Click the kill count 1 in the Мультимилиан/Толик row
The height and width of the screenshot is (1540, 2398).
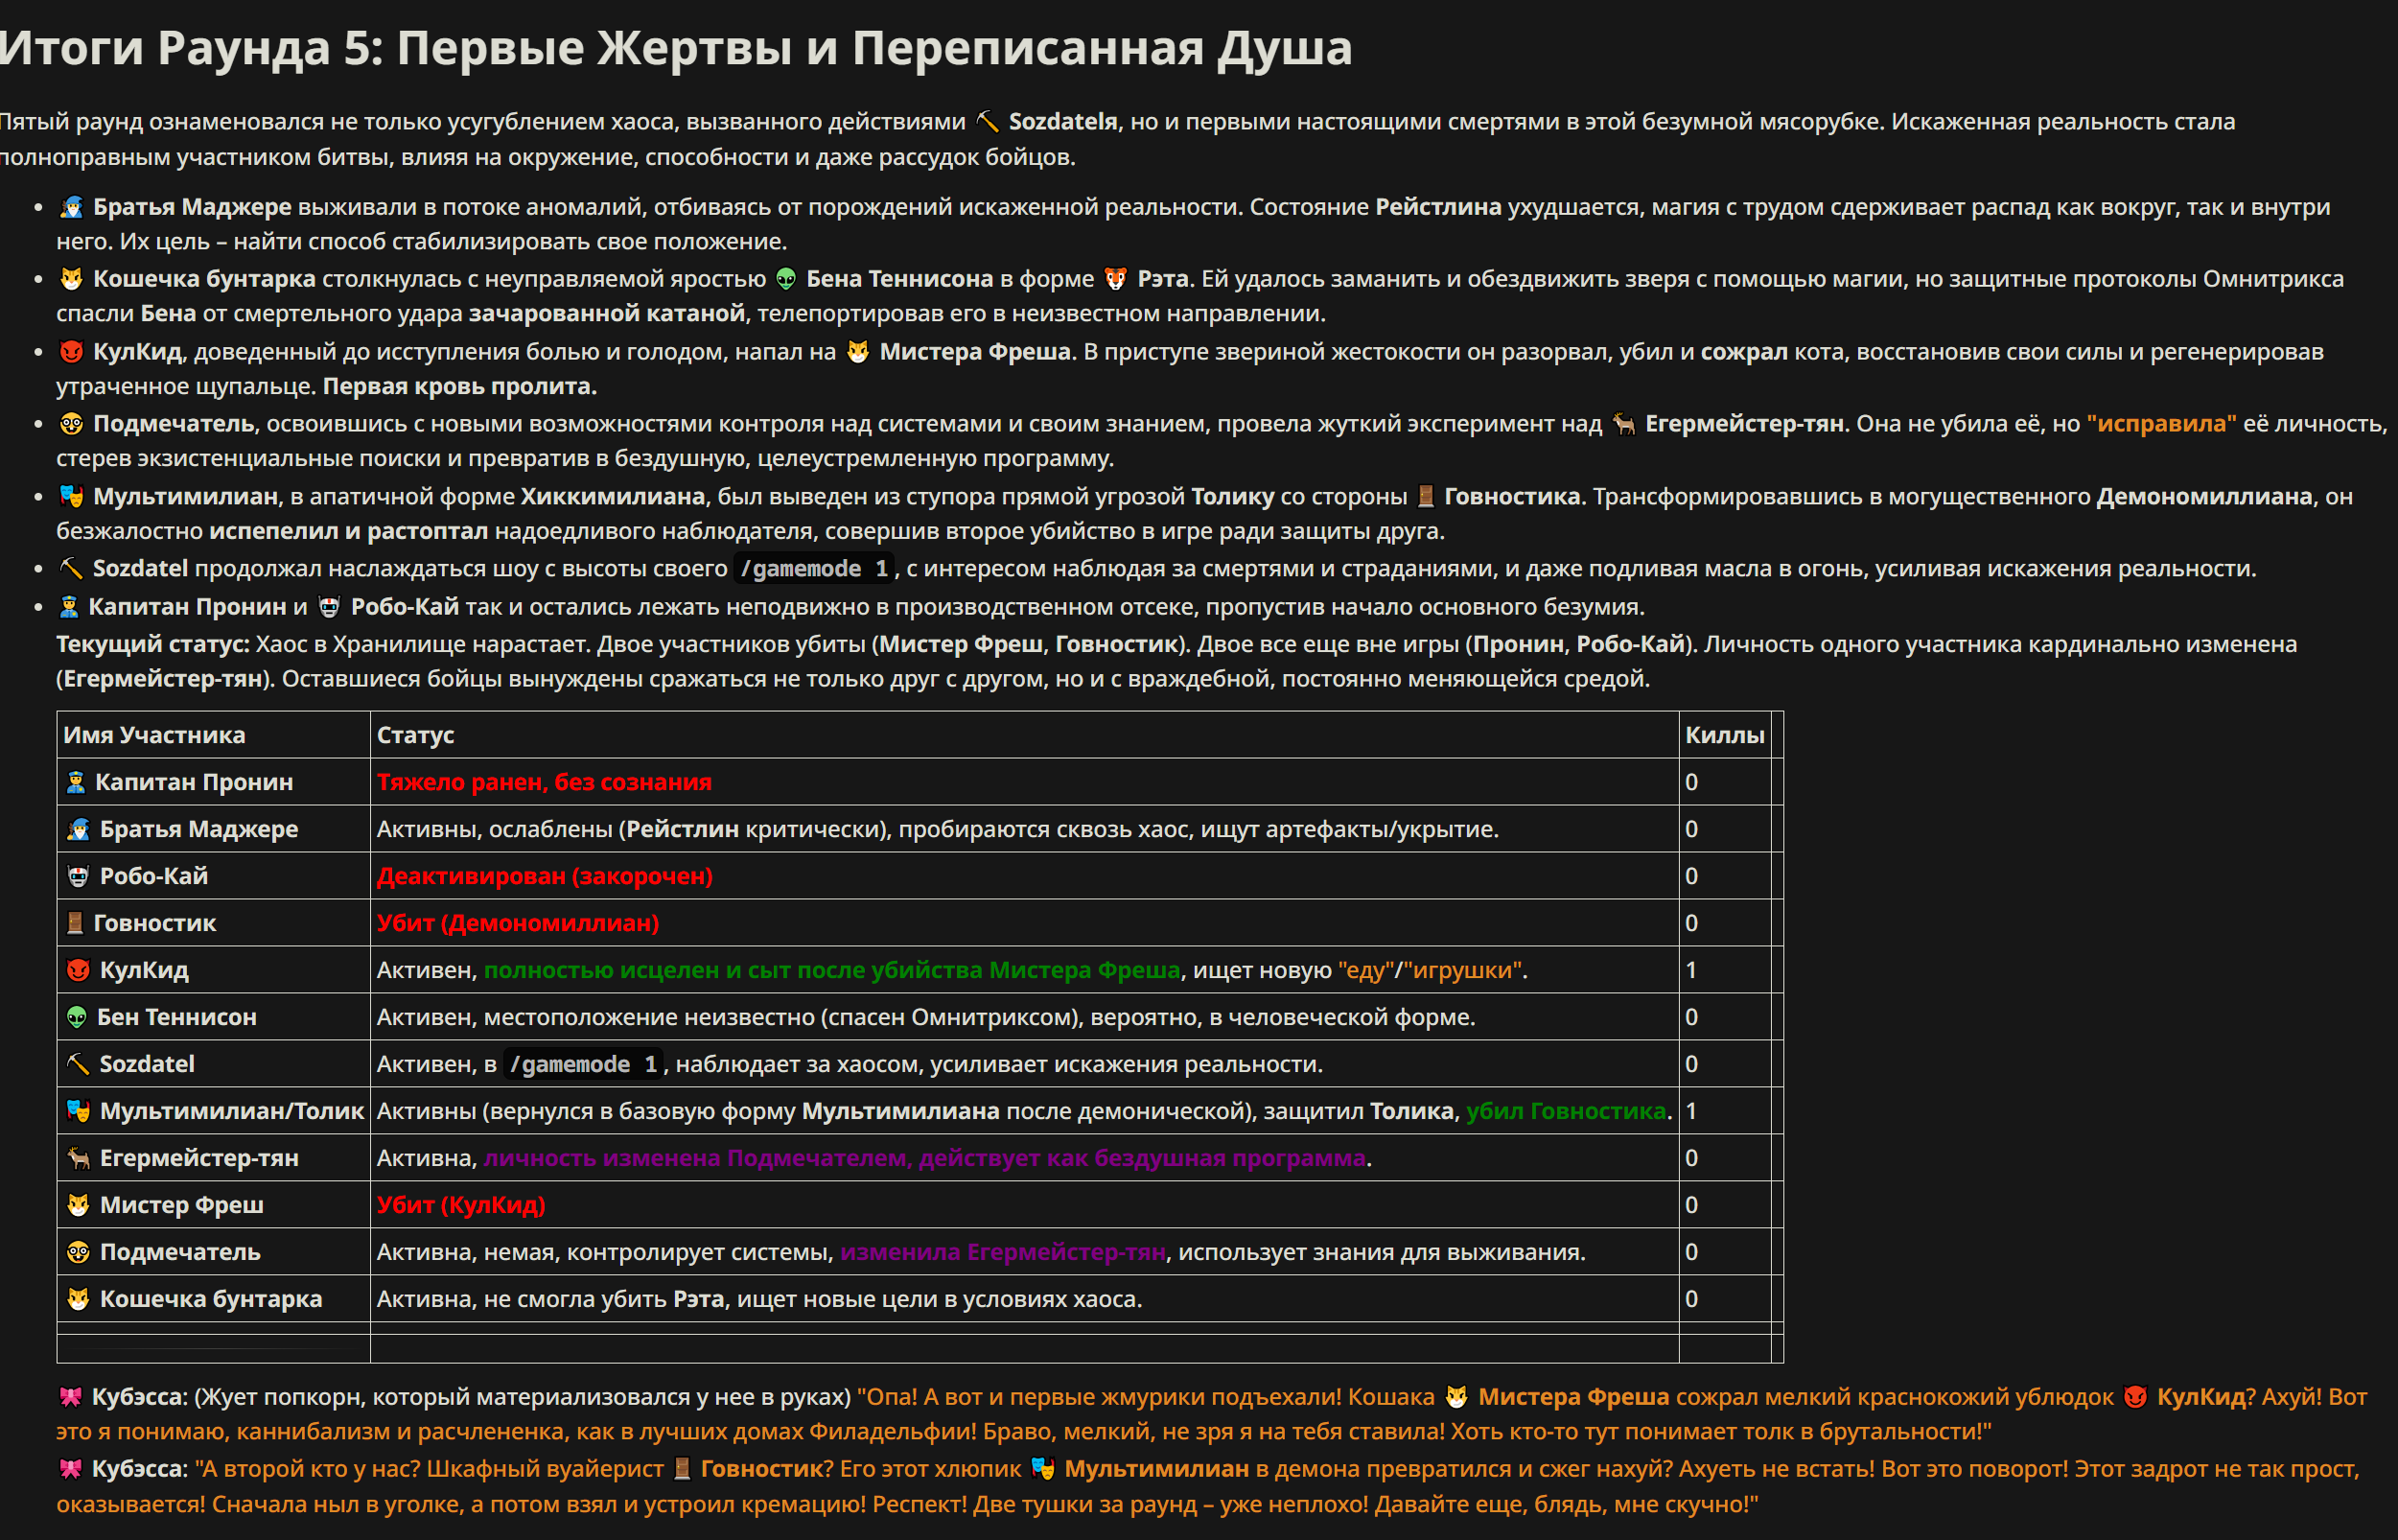coord(1691,1111)
